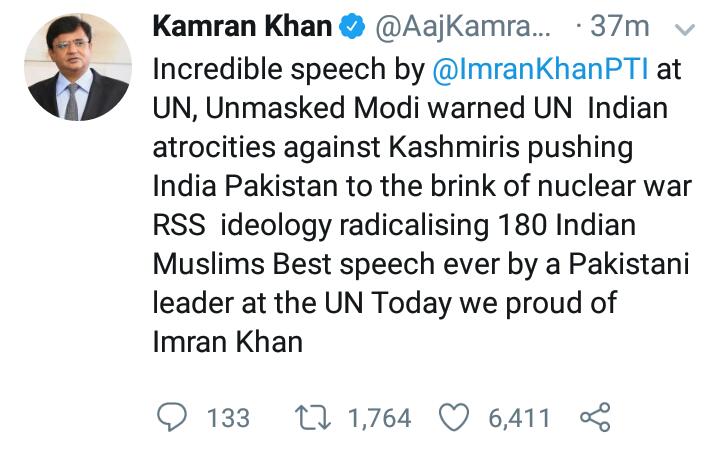
Task: Click the @AajKamra... handle
Action: click(462, 27)
